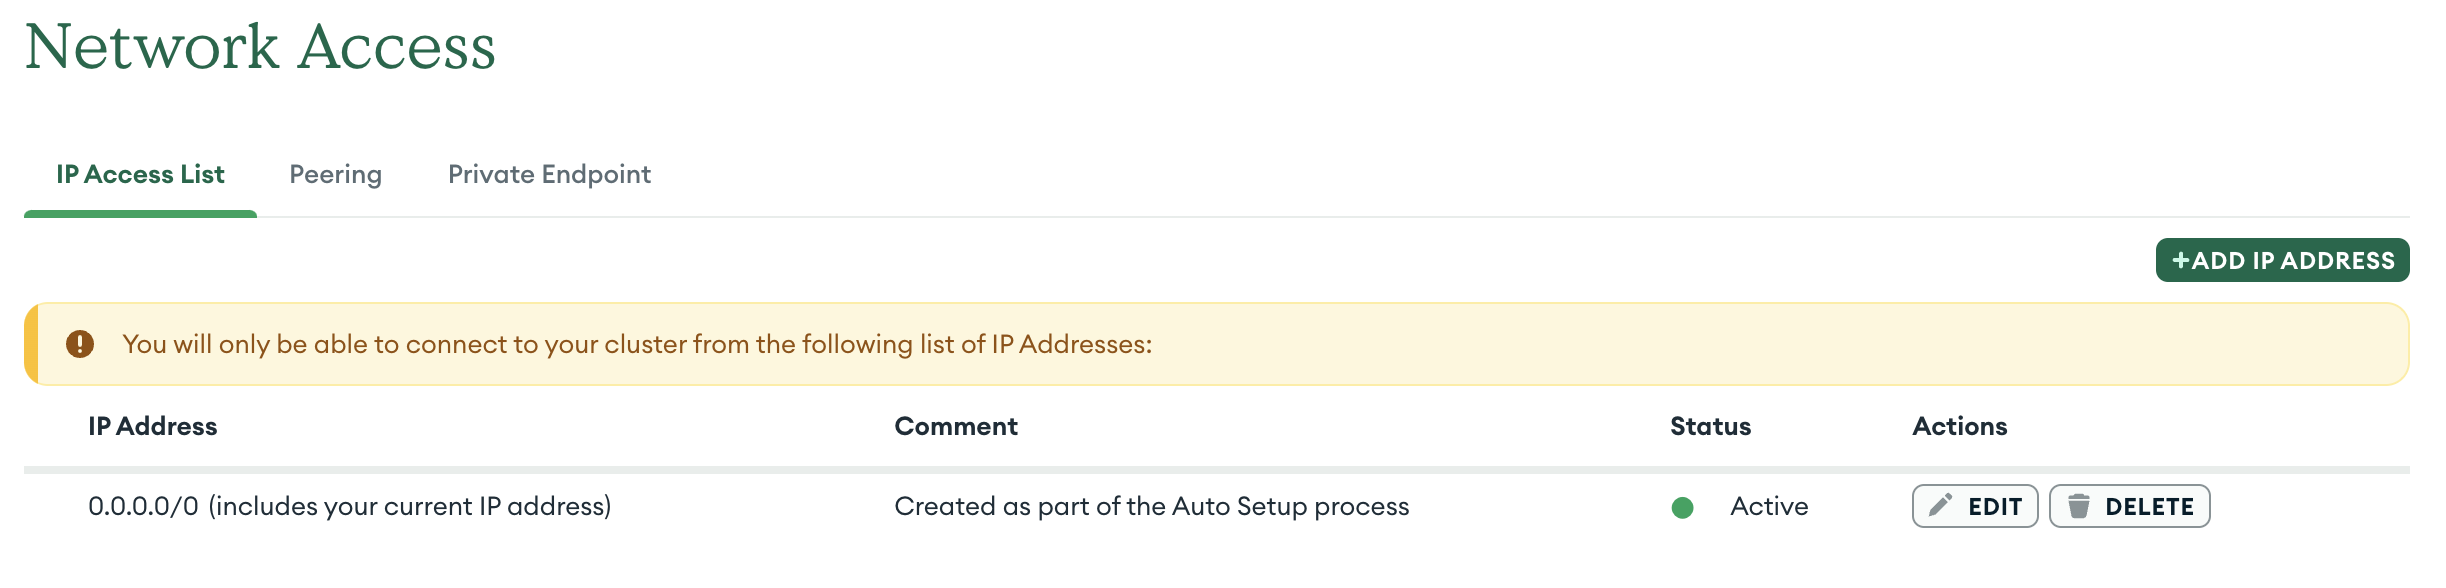This screenshot has height=588, width=2446.
Task: Click the Comment column header
Action: point(956,427)
